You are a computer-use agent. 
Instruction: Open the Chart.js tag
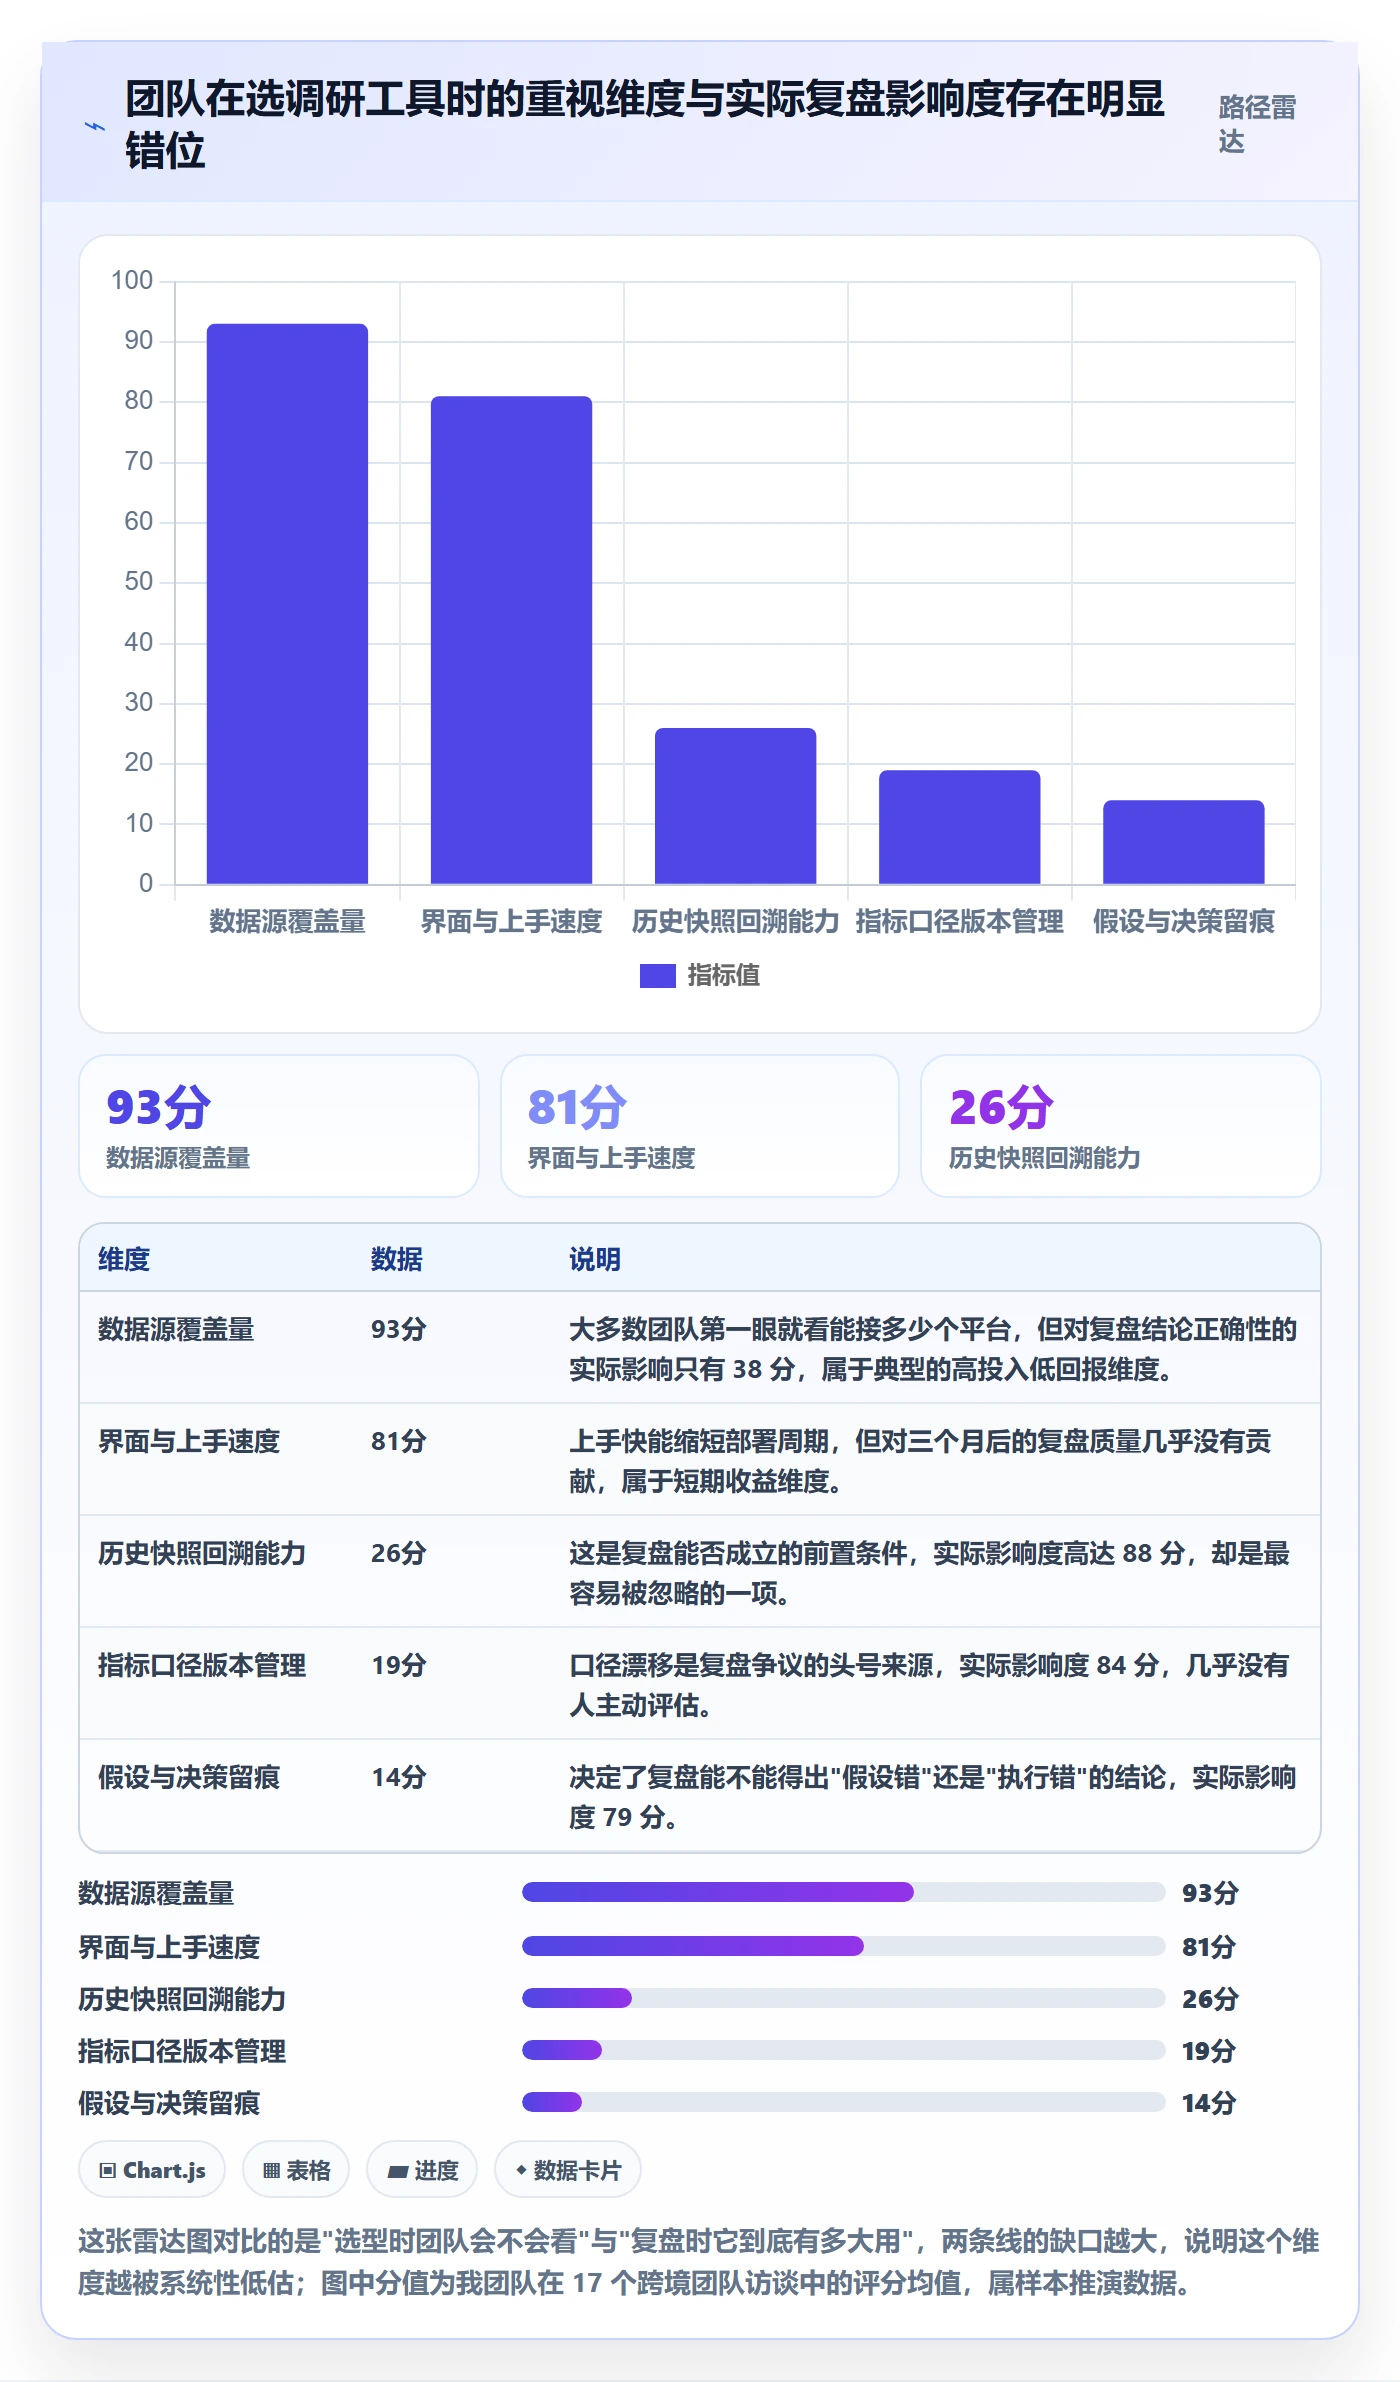click(152, 2170)
